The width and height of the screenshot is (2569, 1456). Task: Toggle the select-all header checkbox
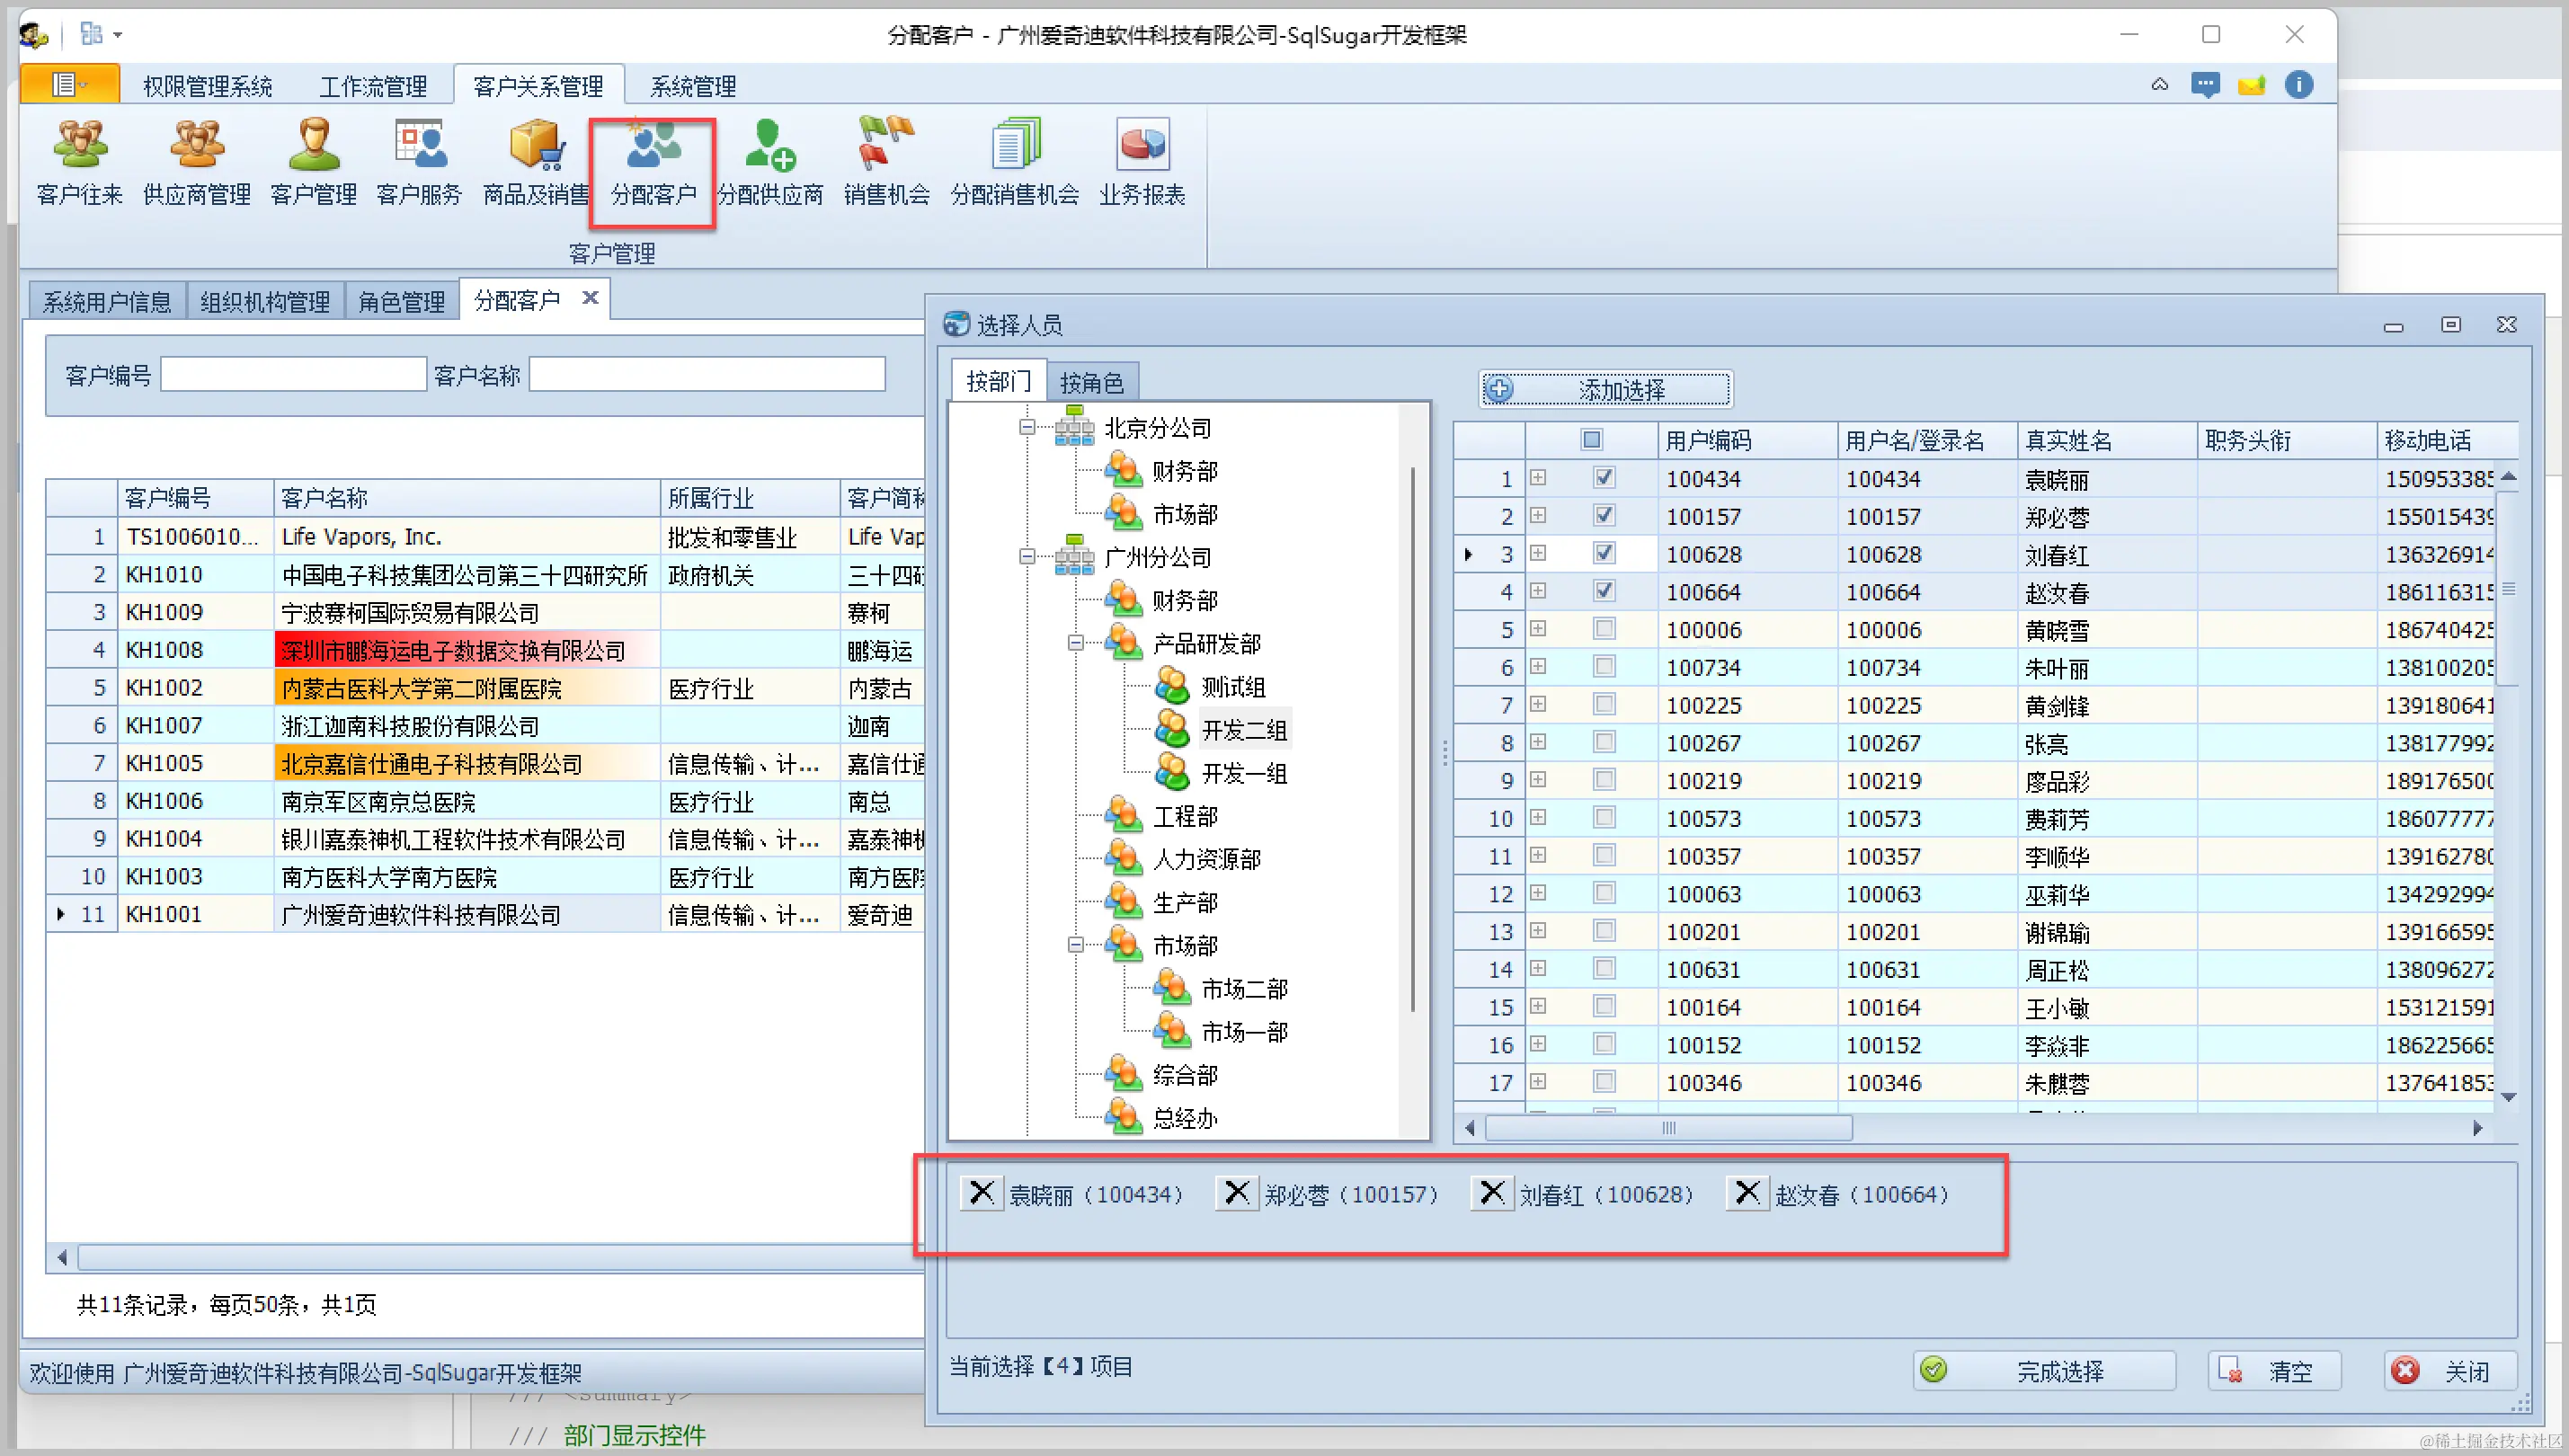coord(1592,439)
